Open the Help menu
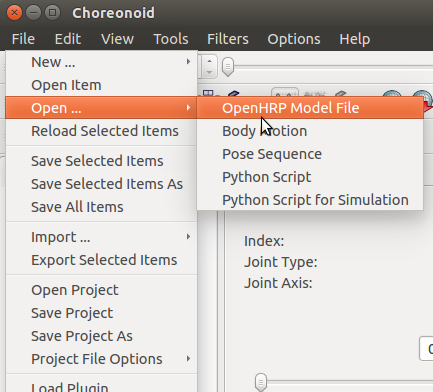Image resolution: width=433 pixels, height=392 pixels. tap(354, 39)
